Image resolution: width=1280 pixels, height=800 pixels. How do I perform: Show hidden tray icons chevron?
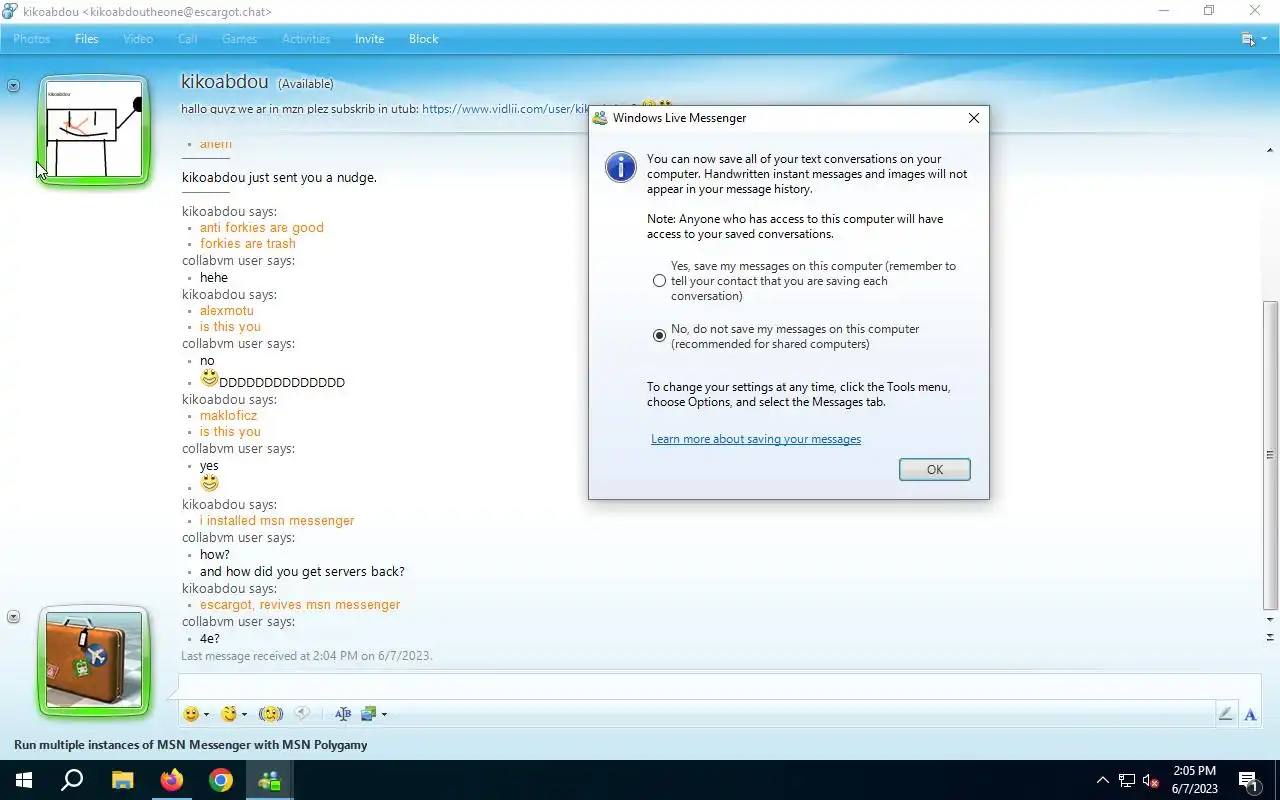1103,780
